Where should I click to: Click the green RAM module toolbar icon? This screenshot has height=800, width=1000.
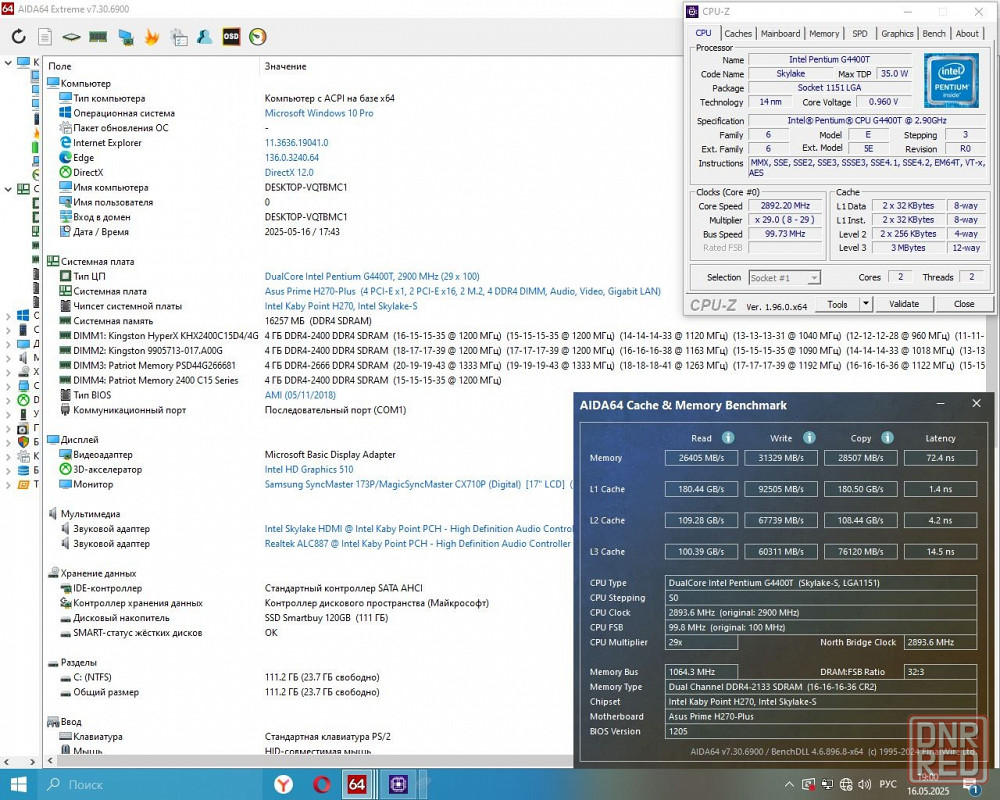pos(98,36)
